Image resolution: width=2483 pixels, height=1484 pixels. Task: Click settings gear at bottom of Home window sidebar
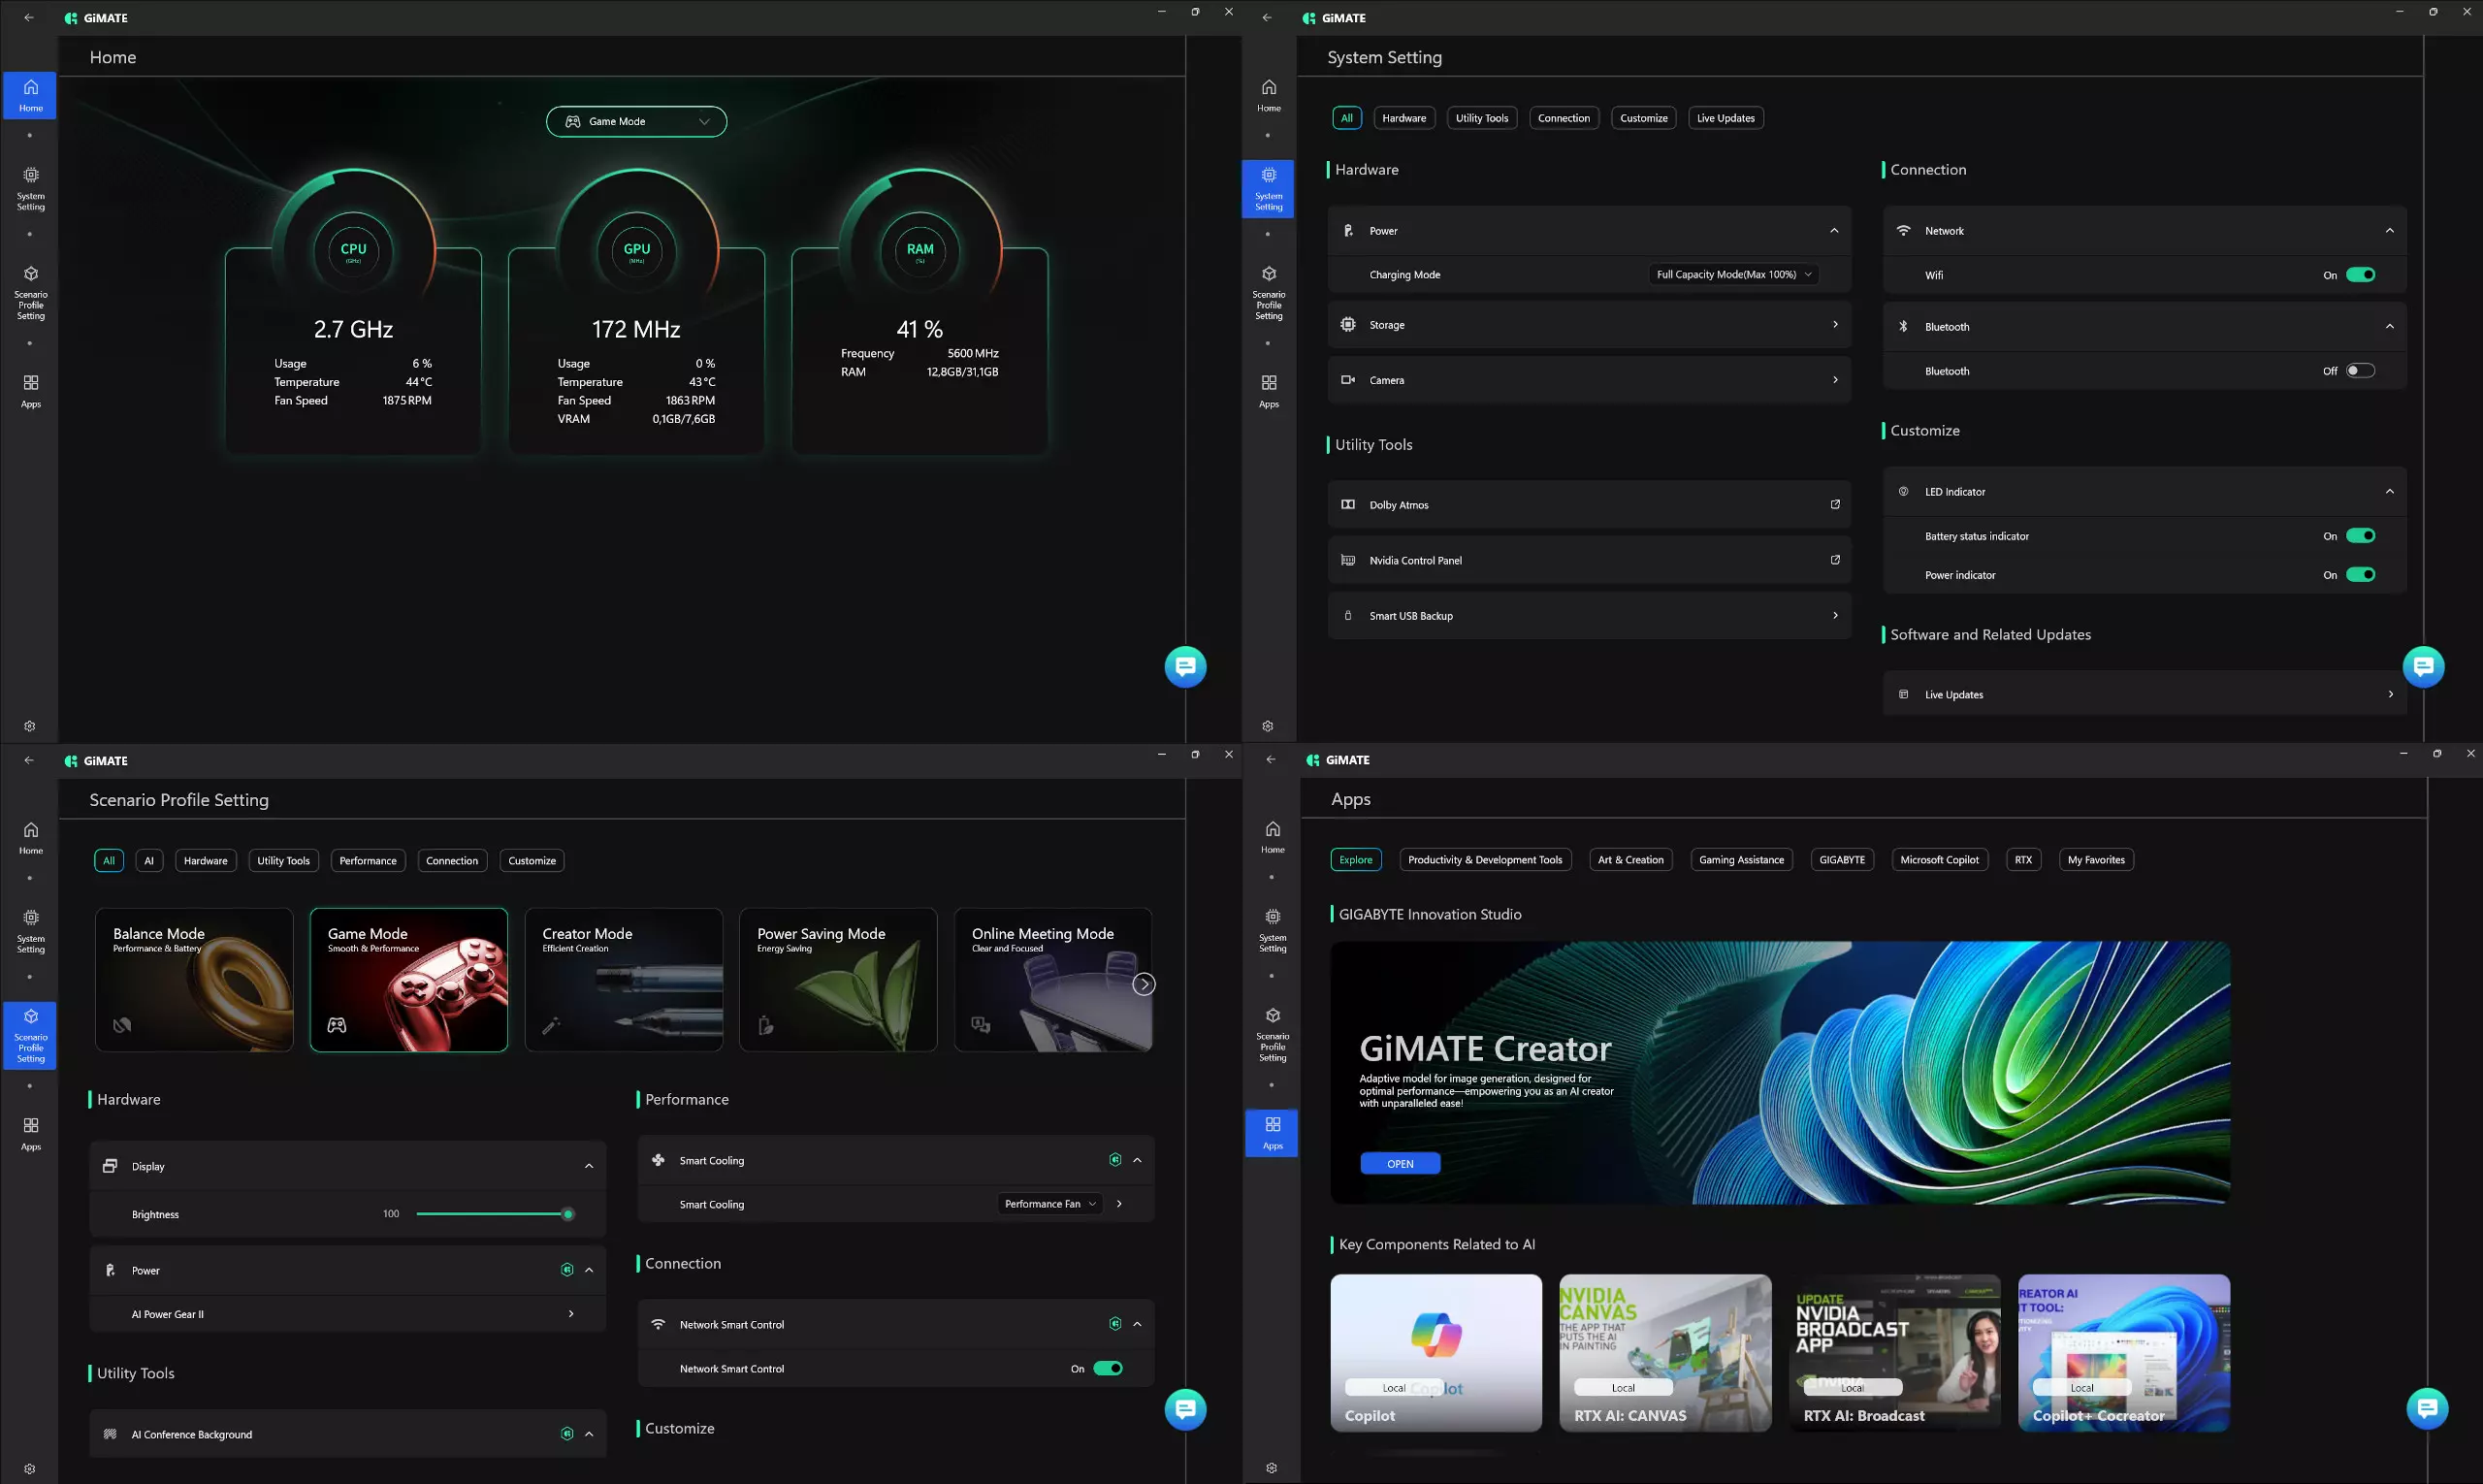30,726
